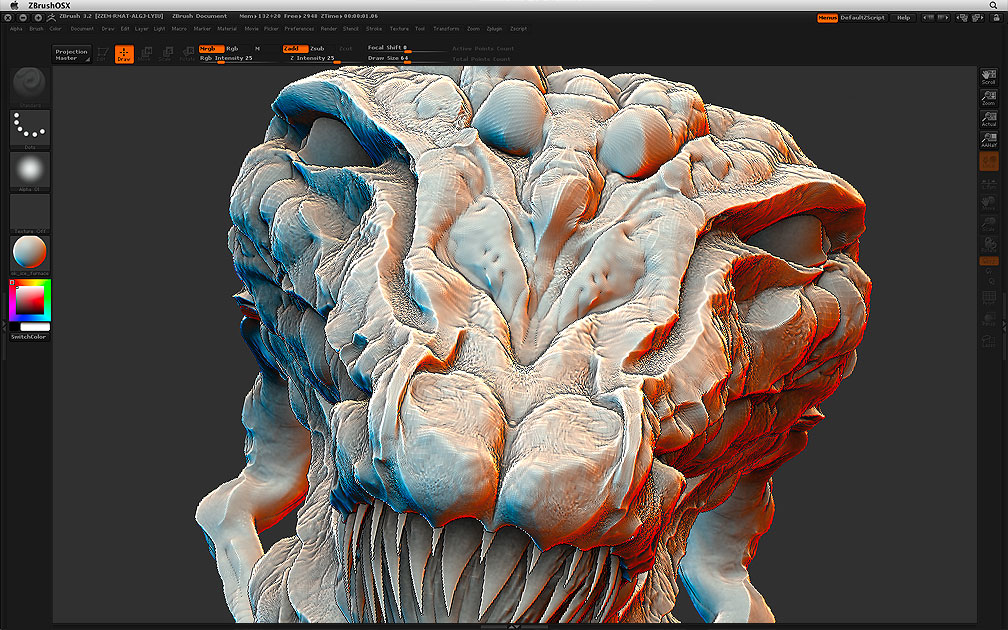Toggle Rgb painting mode

tap(232, 49)
